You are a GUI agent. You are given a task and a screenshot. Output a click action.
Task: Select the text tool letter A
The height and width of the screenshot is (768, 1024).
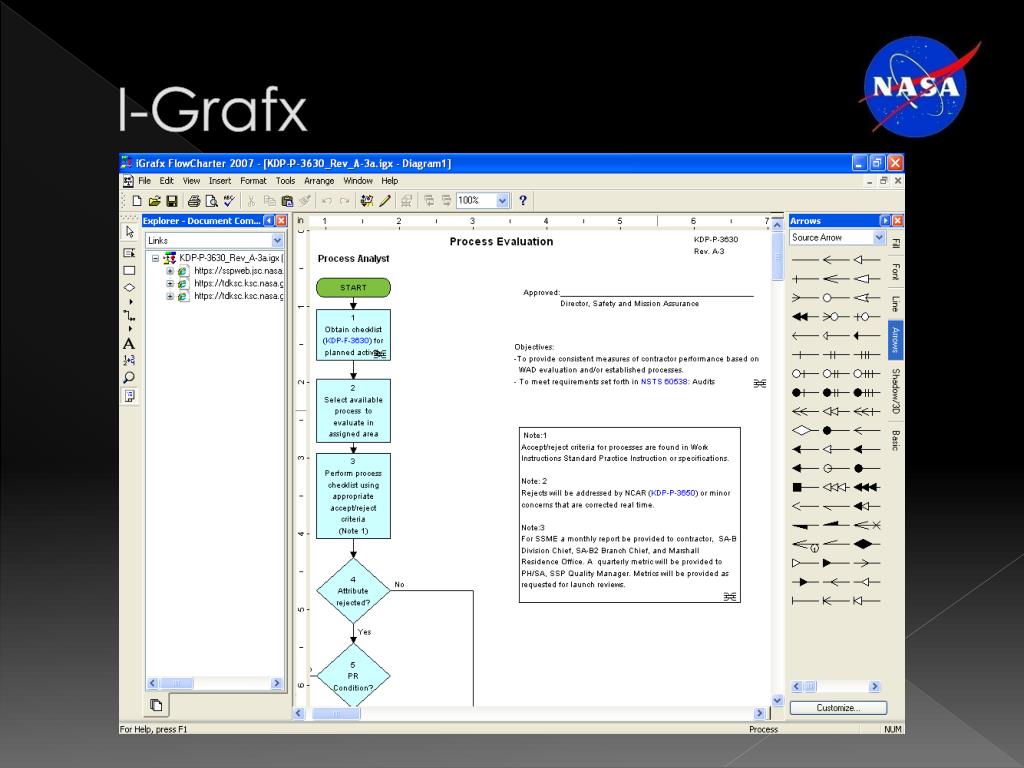[x=129, y=344]
